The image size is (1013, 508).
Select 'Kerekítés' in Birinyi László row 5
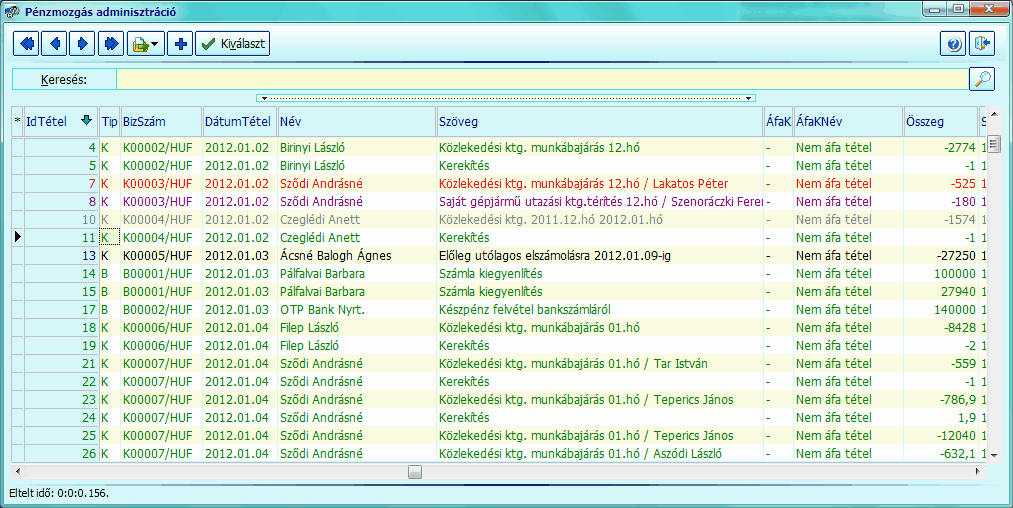click(464, 165)
